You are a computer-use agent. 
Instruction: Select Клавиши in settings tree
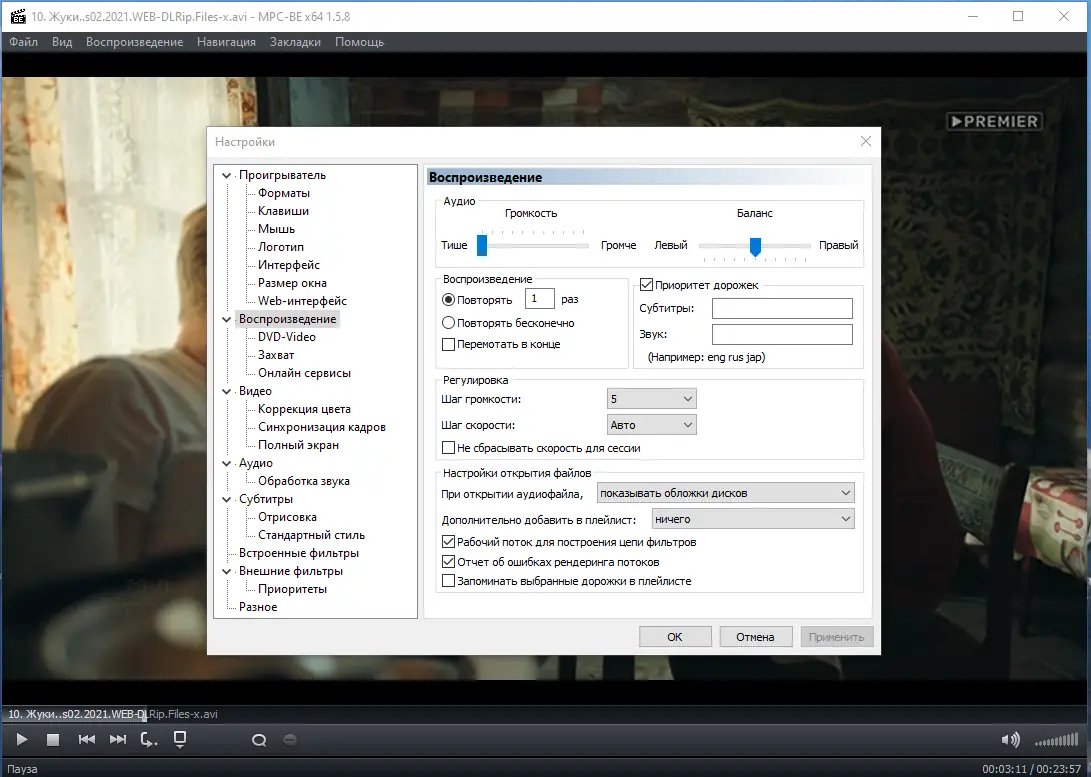point(283,211)
